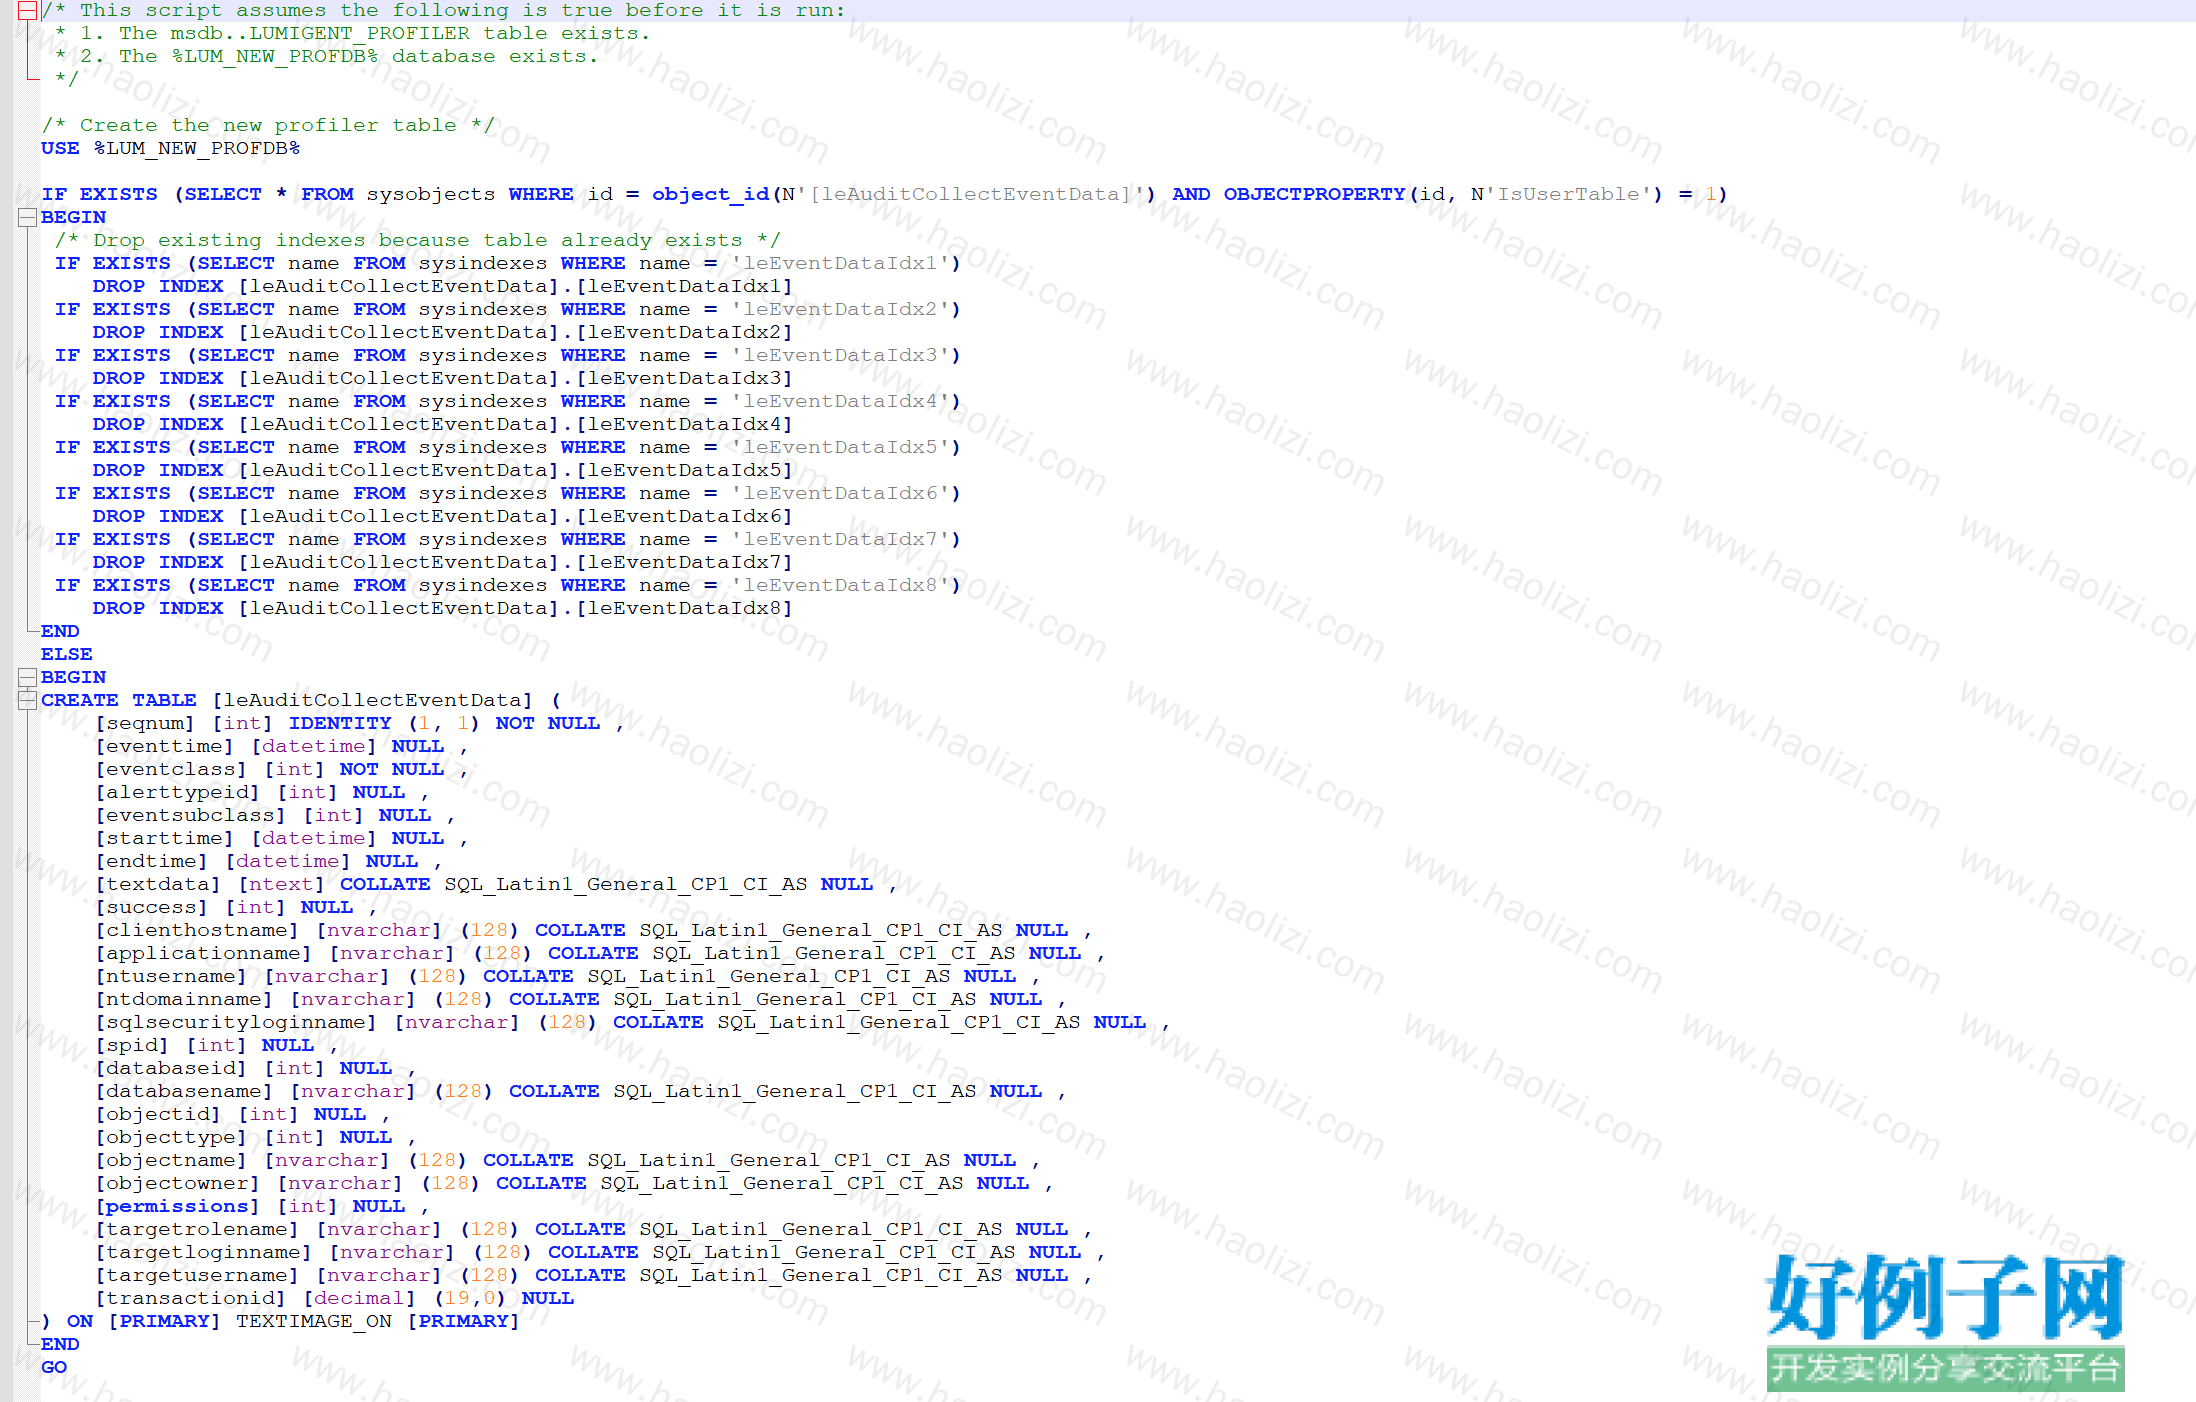Click the [targetloginname] column name
This screenshot has height=1402, width=2196.
point(204,1252)
